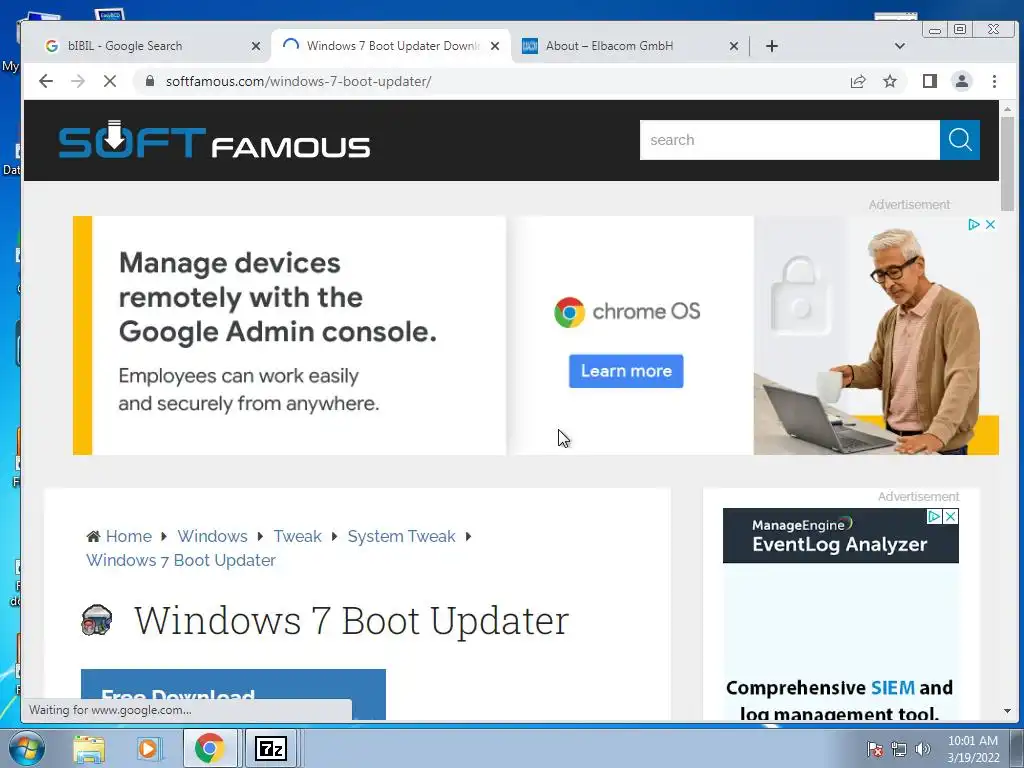Open a new tab with the plus icon

coord(771,46)
